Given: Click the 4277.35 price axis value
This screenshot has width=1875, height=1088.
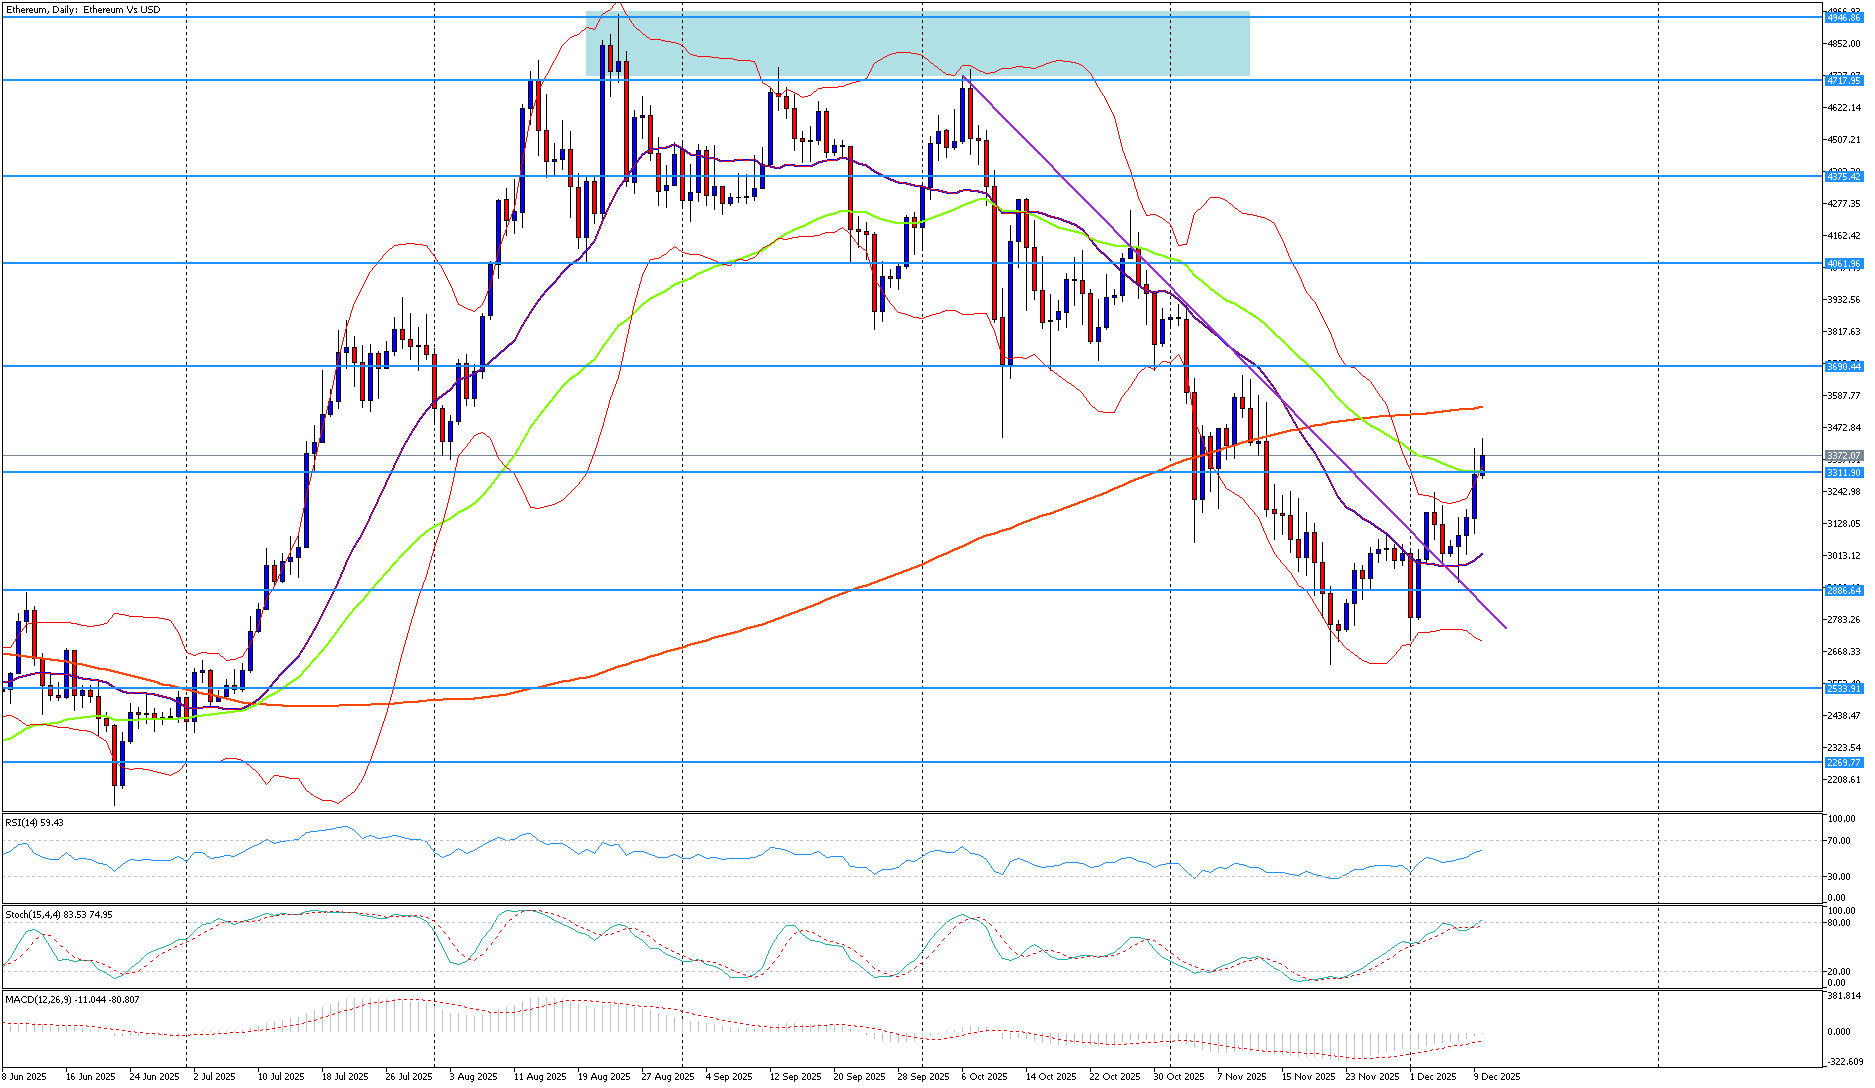Looking at the screenshot, I should tap(1844, 204).
